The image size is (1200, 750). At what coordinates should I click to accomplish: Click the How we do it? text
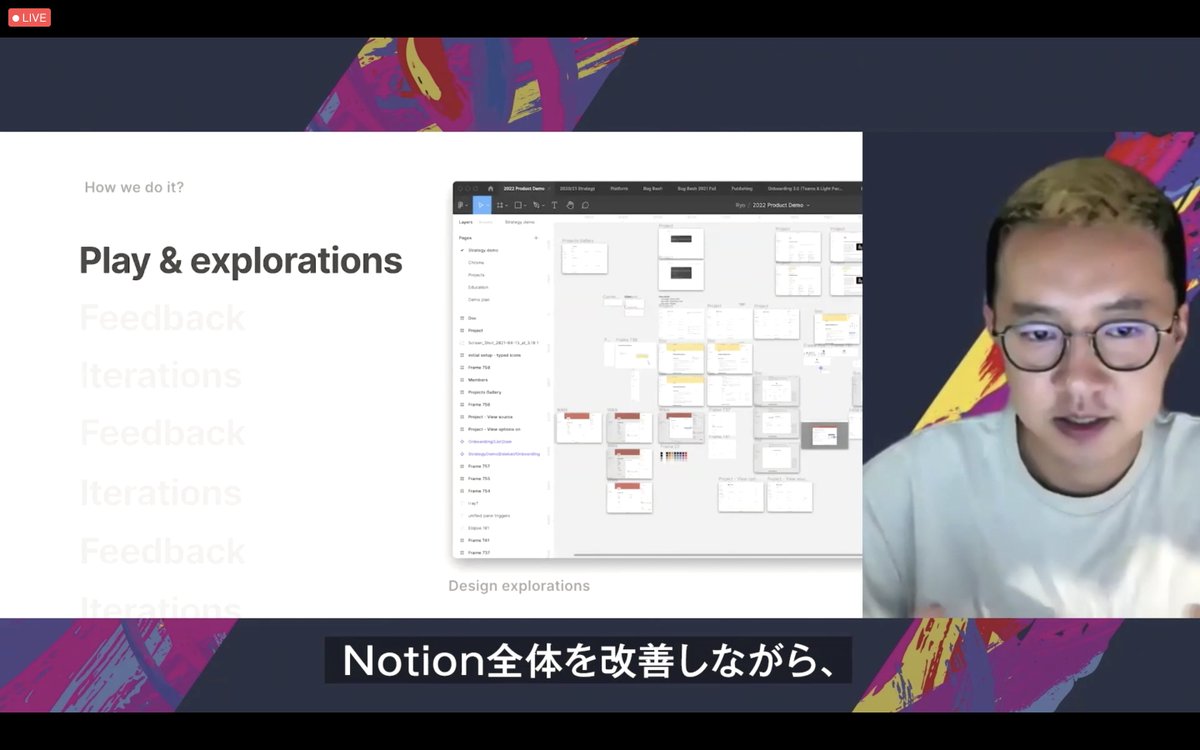pos(134,187)
